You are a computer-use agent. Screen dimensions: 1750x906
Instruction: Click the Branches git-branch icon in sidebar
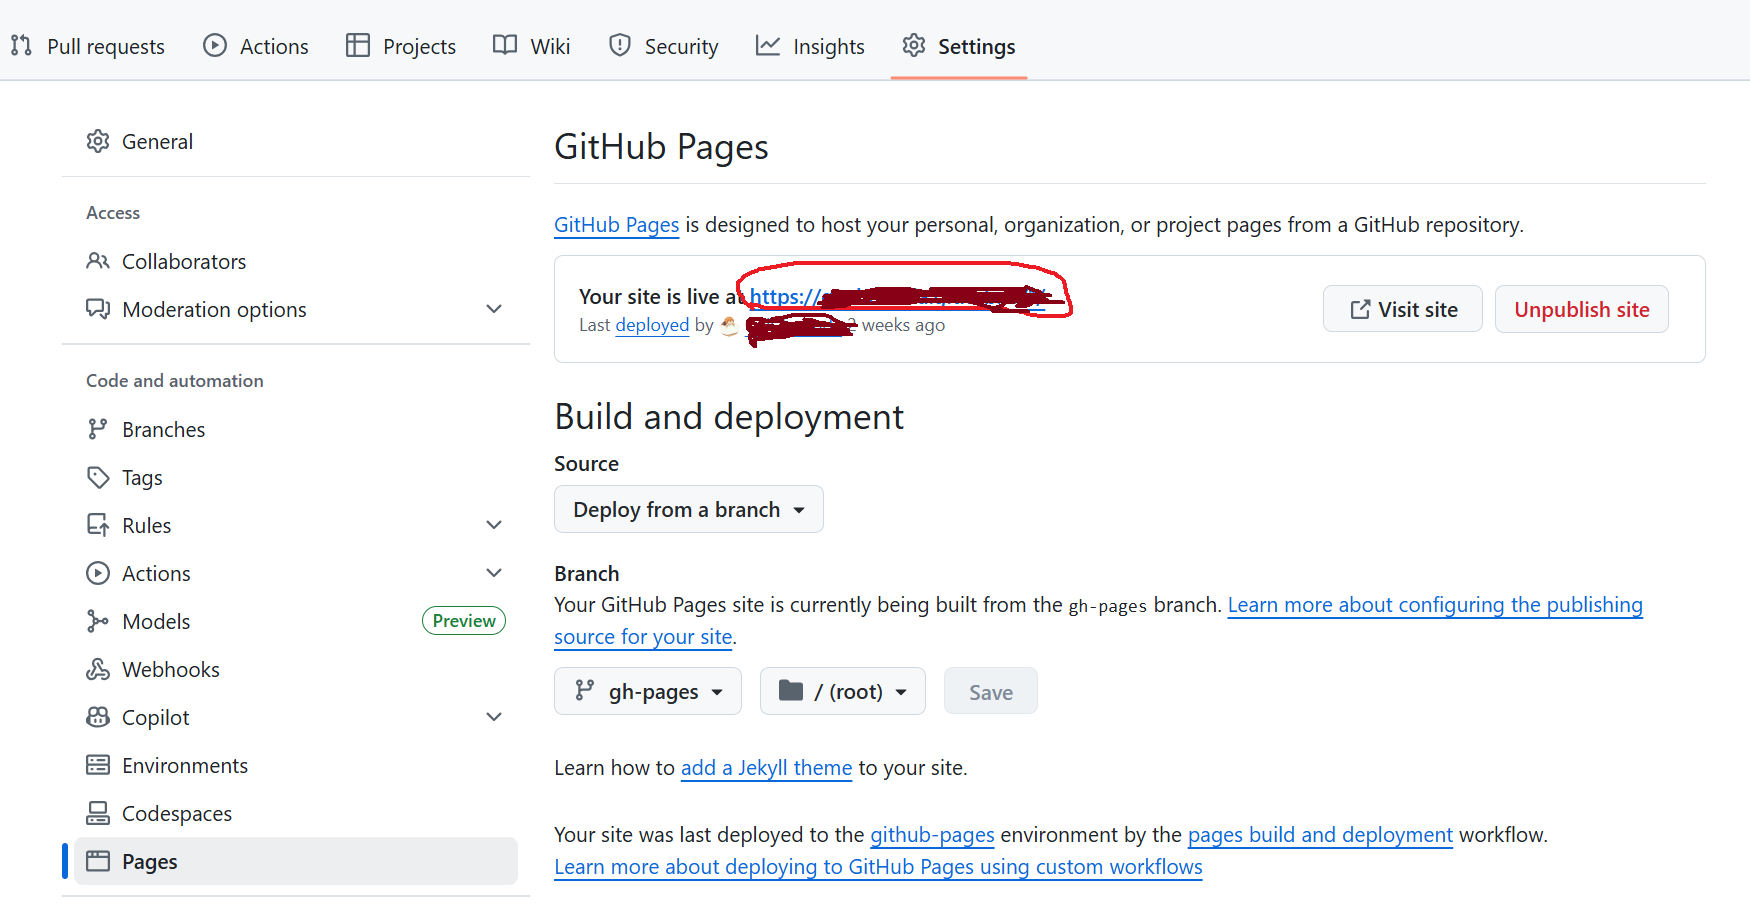97,429
